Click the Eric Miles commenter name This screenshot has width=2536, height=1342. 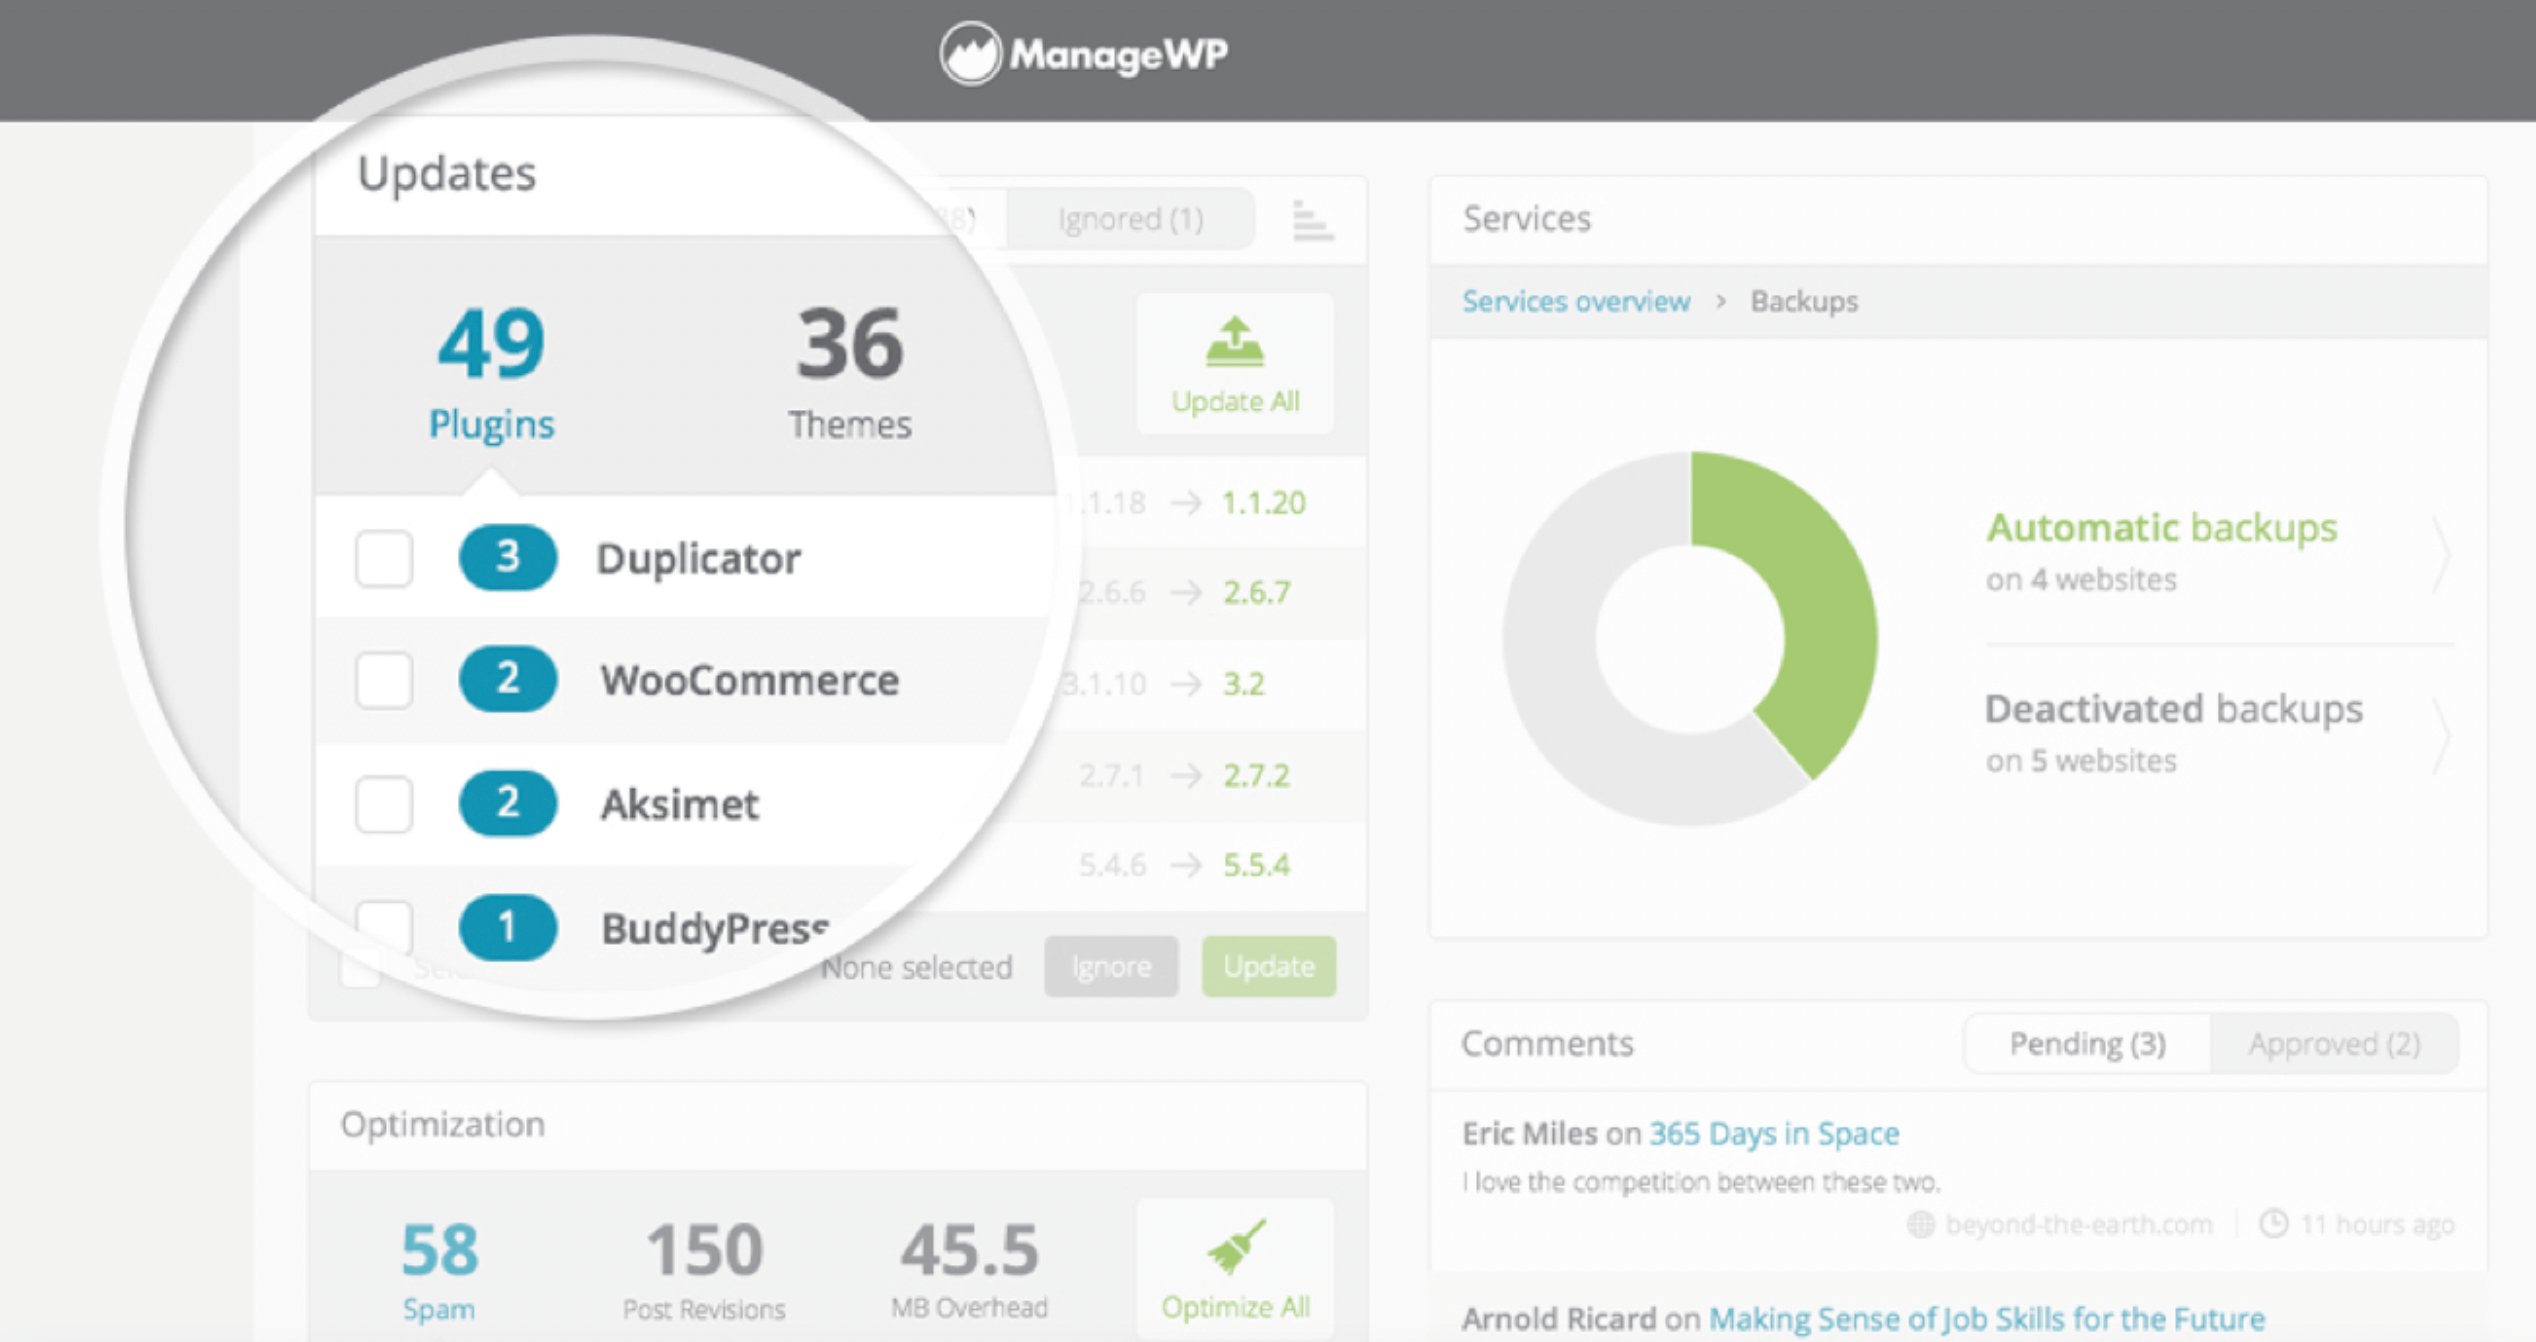pos(1529,1133)
